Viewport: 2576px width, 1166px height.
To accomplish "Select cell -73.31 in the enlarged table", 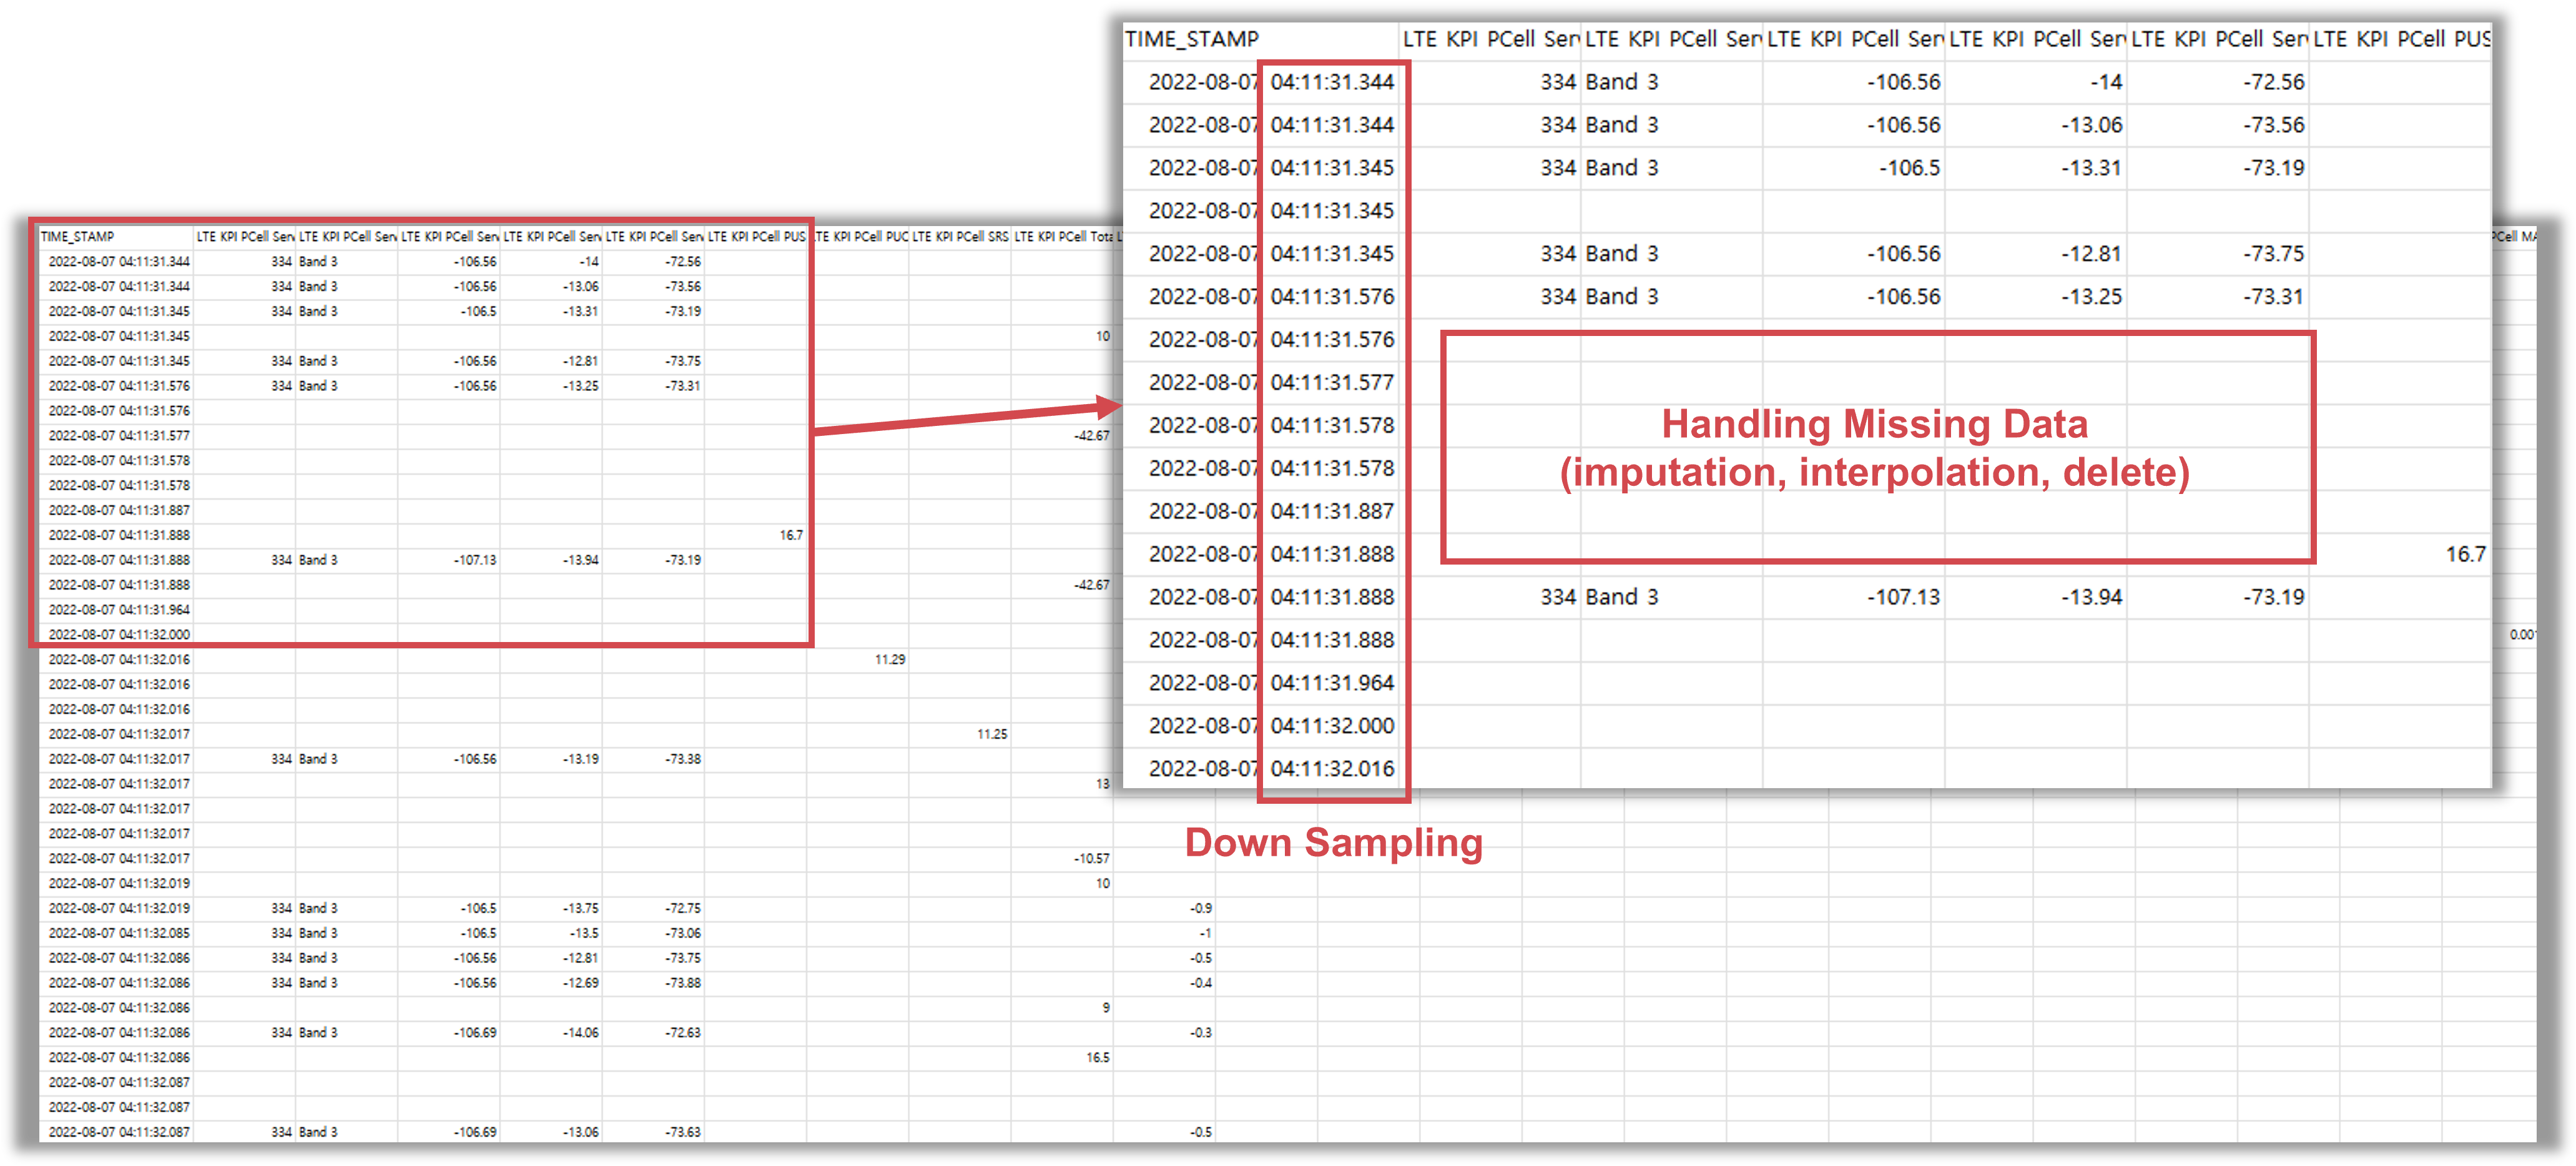I will click(2273, 297).
